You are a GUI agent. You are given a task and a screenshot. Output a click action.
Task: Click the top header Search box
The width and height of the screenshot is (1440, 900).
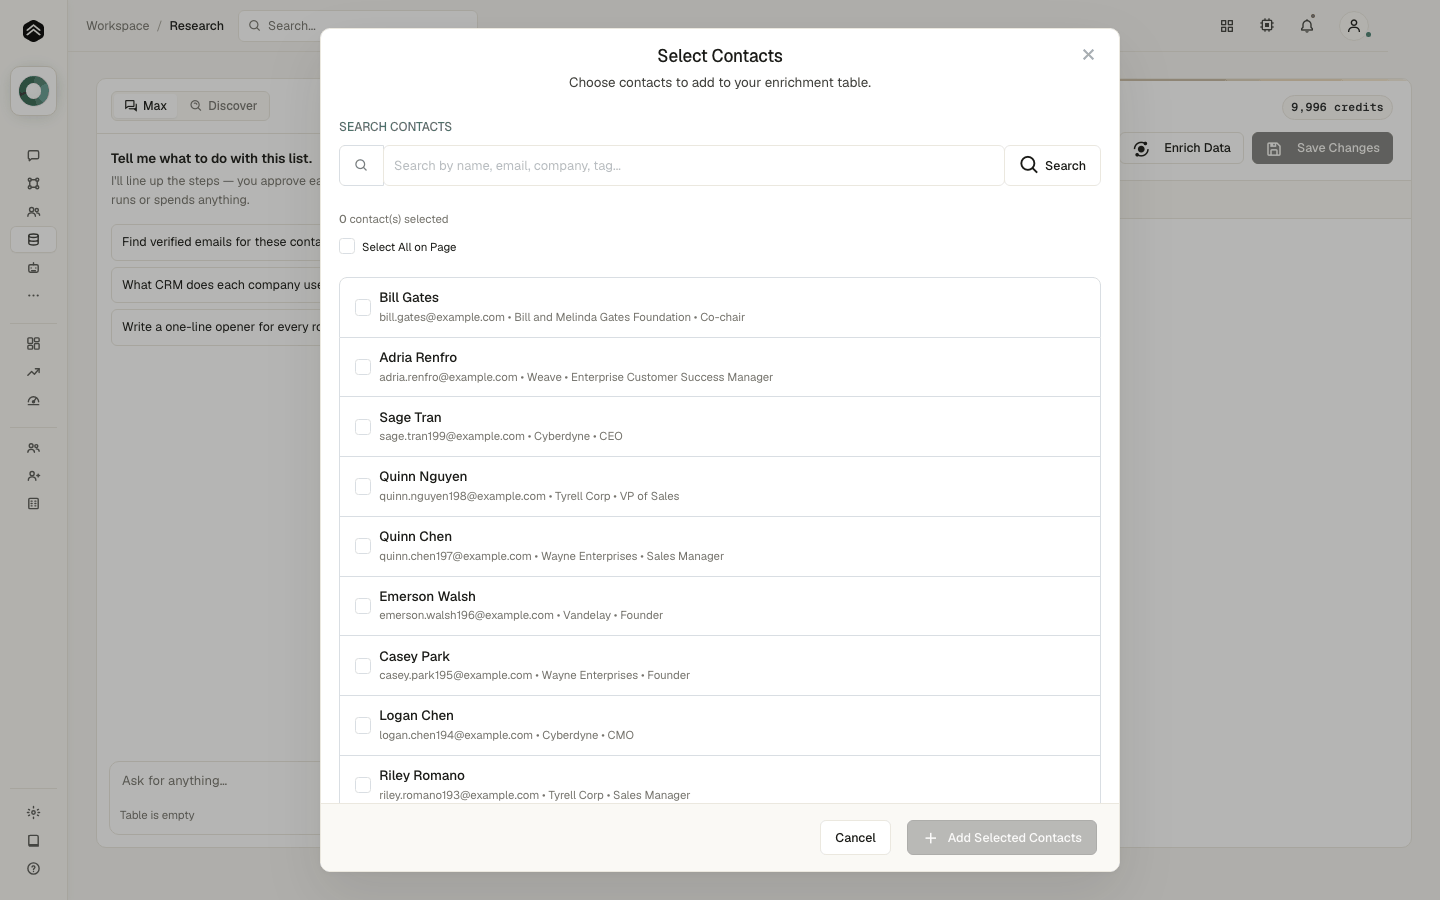358,26
